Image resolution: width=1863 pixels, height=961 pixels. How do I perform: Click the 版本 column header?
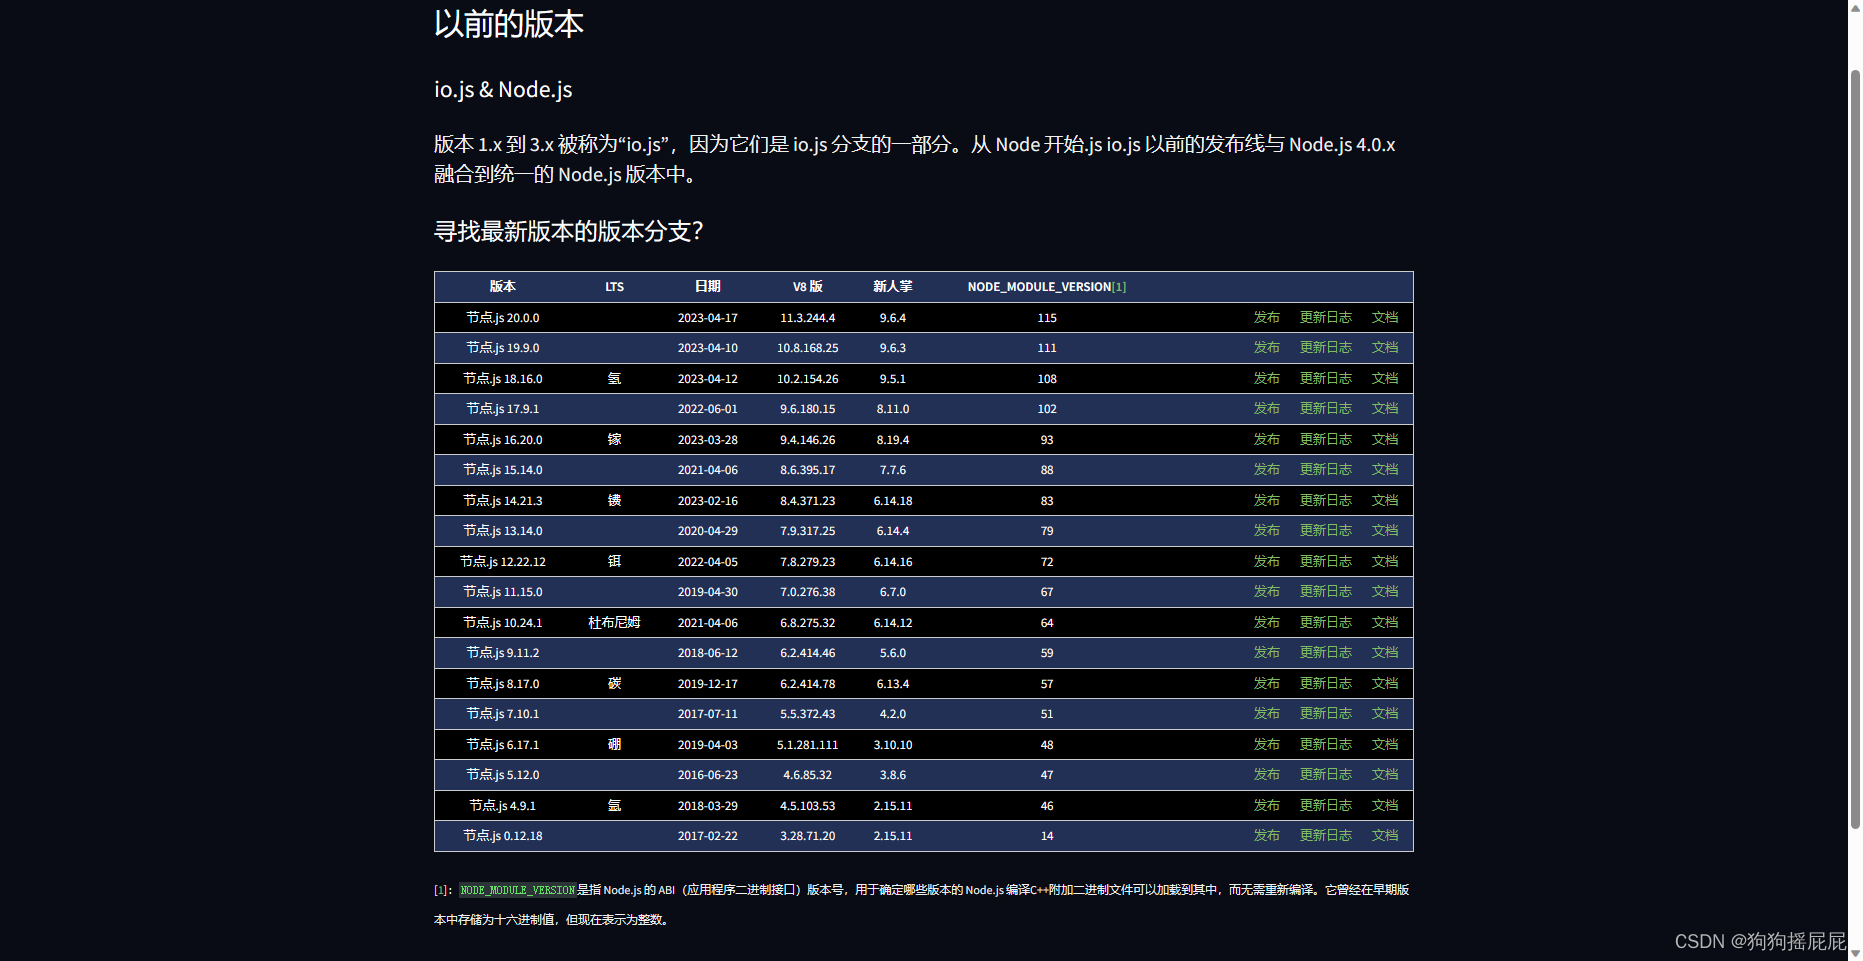(x=502, y=287)
